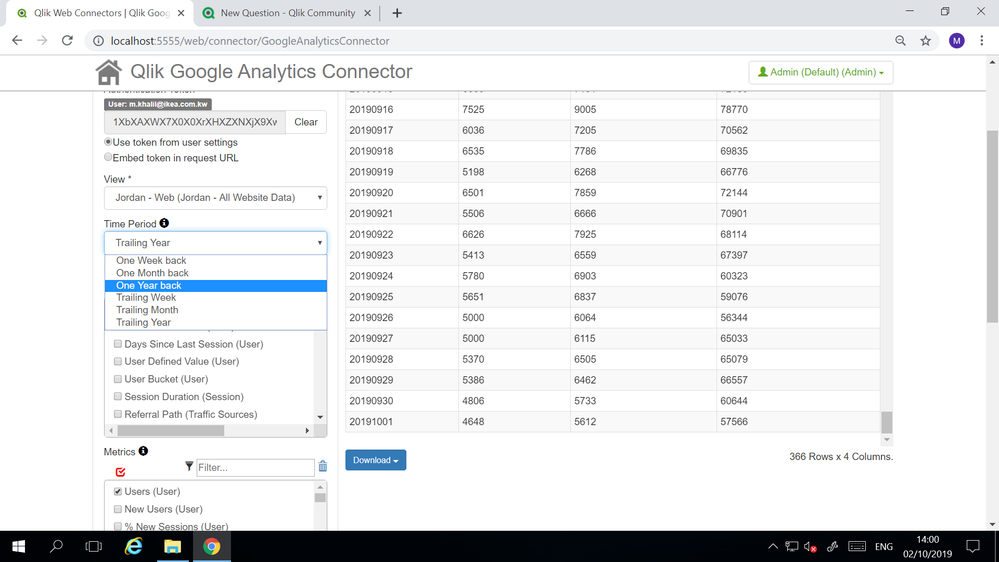Choose Trailing Week option
Screen dimensions: 999x562
click(x=215, y=298)
